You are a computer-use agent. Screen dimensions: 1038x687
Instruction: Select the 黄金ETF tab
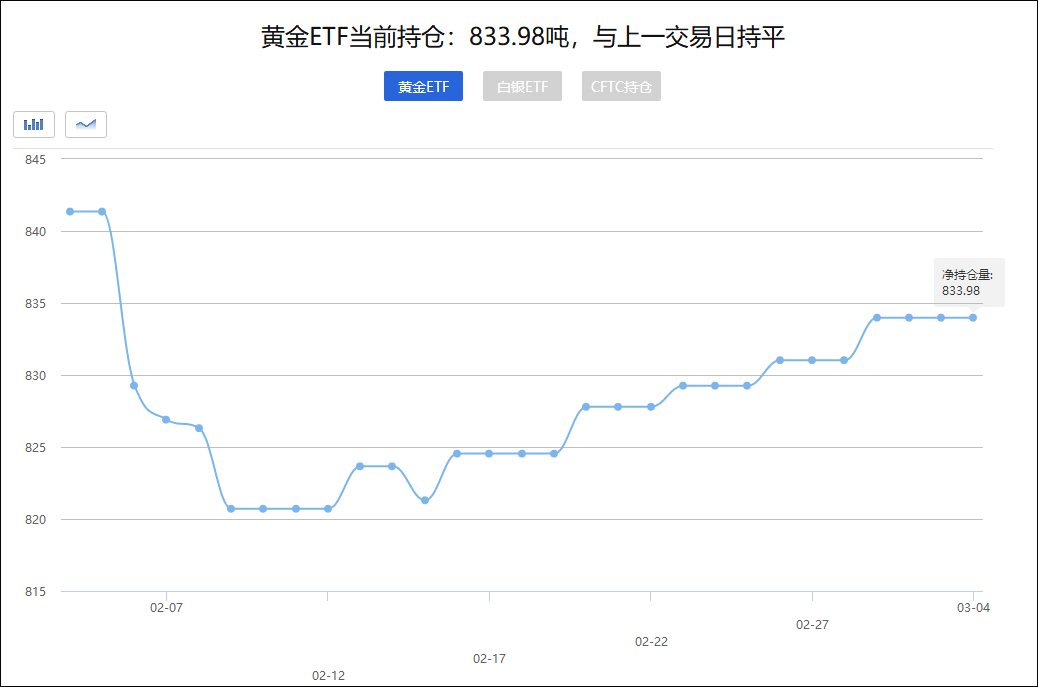point(423,87)
